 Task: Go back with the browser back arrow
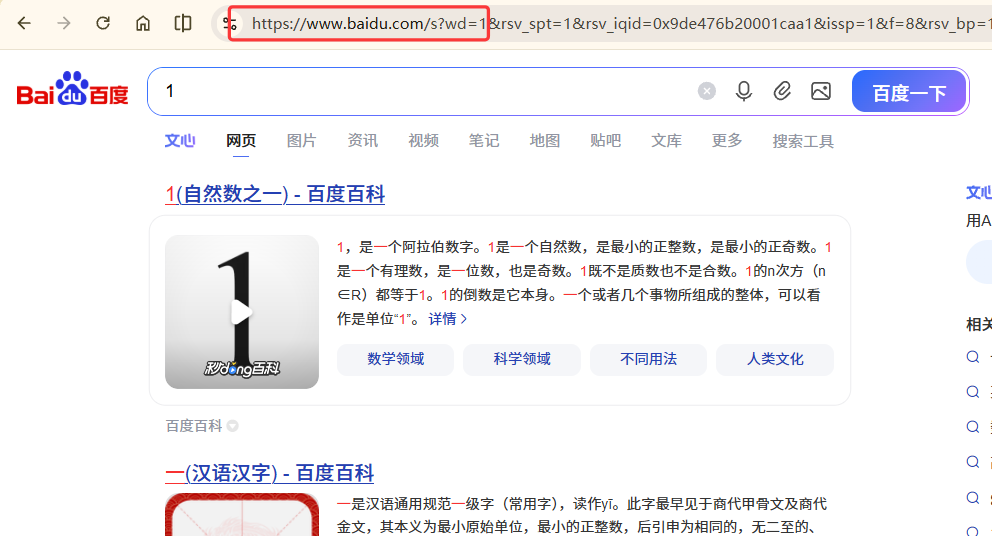point(24,23)
